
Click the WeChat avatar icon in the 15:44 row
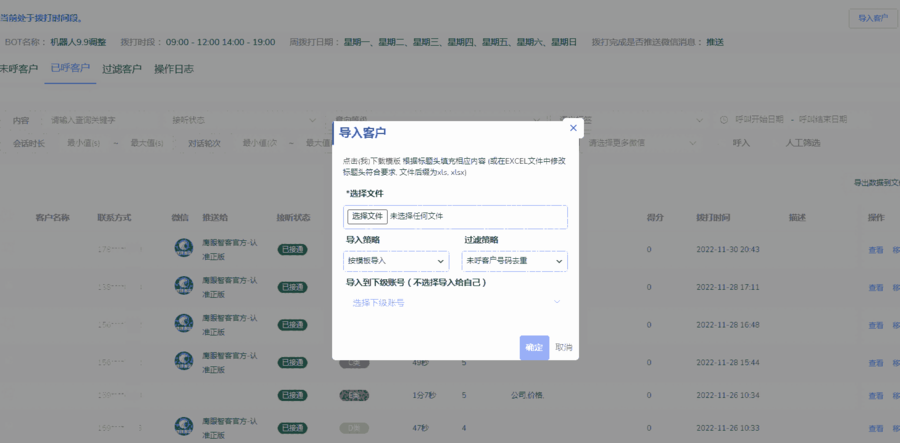click(x=184, y=361)
